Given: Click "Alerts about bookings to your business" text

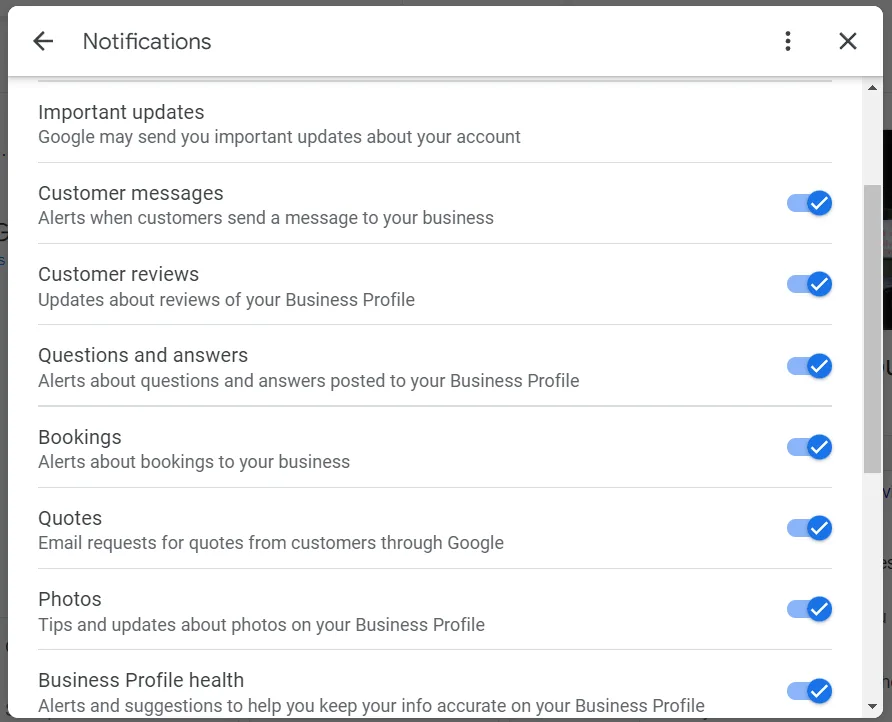Looking at the screenshot, I should (x=194, y=461).
